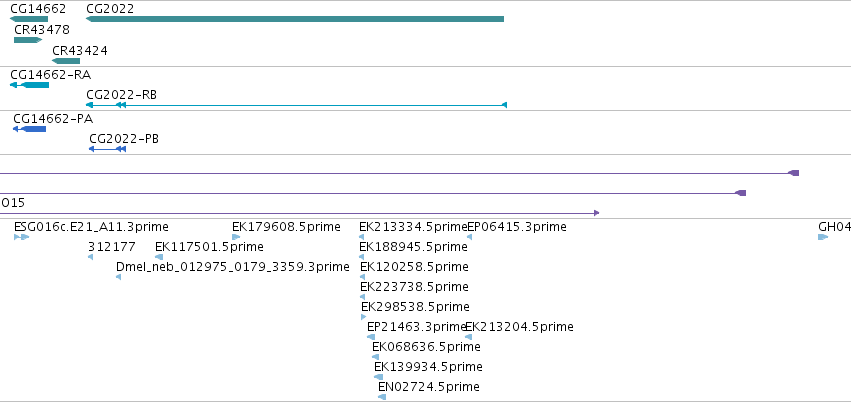Select the ESG016c.E21_A11.3prime arrow marker
Image resolution: width=851 pixels, height=402 pixels.
(x=21, y=237)
